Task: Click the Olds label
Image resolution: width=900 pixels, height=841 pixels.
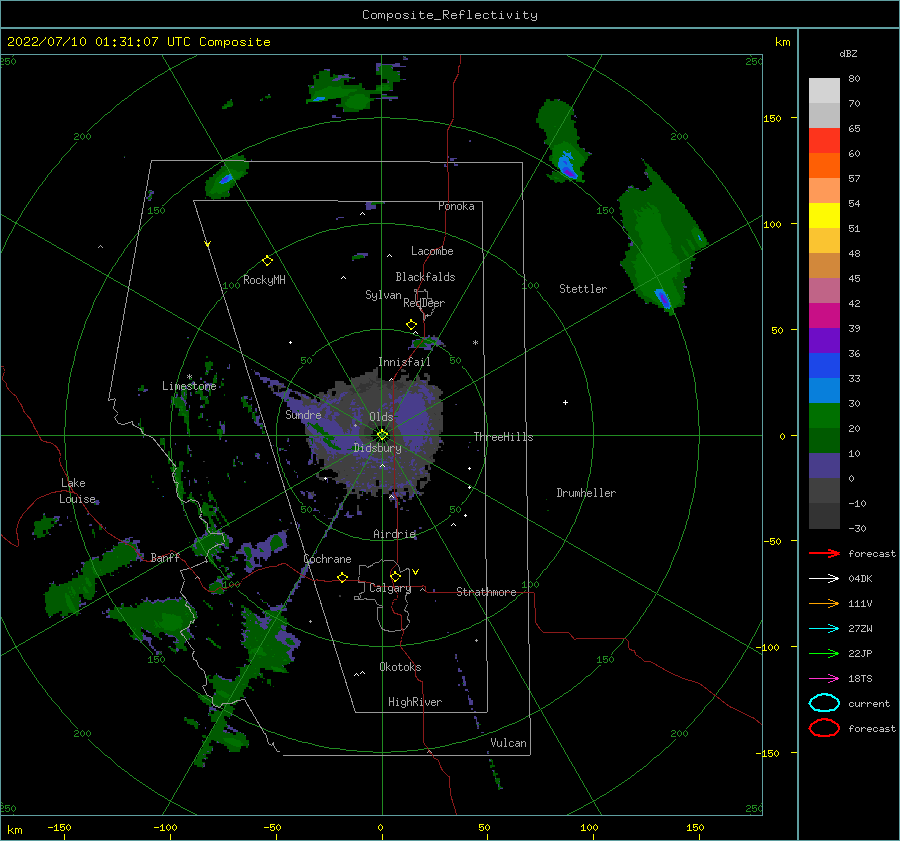Action: click(381, 417)
